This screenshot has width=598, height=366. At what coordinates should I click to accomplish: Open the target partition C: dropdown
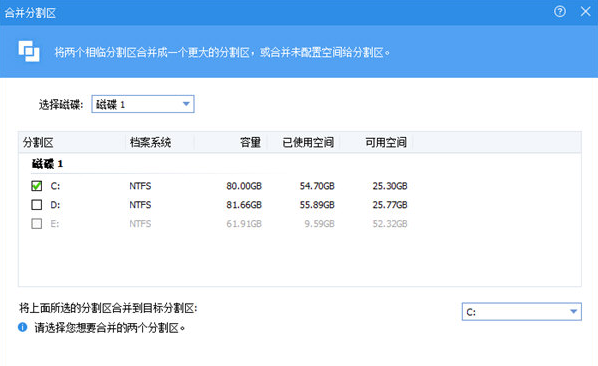coord(522,312)
